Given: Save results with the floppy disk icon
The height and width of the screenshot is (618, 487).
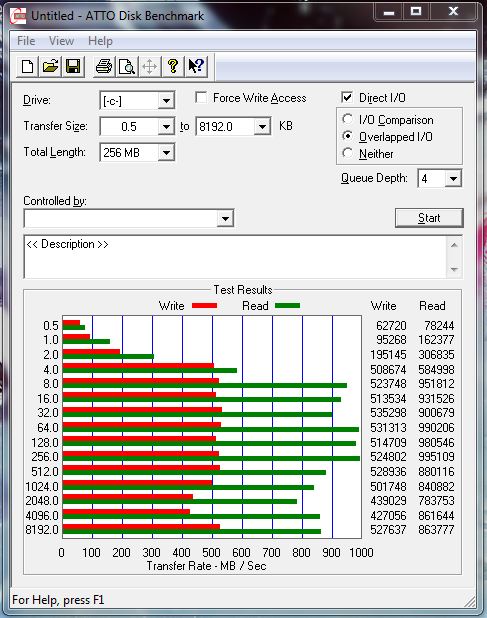Looking at the screenshot, I should click(x=73, y=66).
